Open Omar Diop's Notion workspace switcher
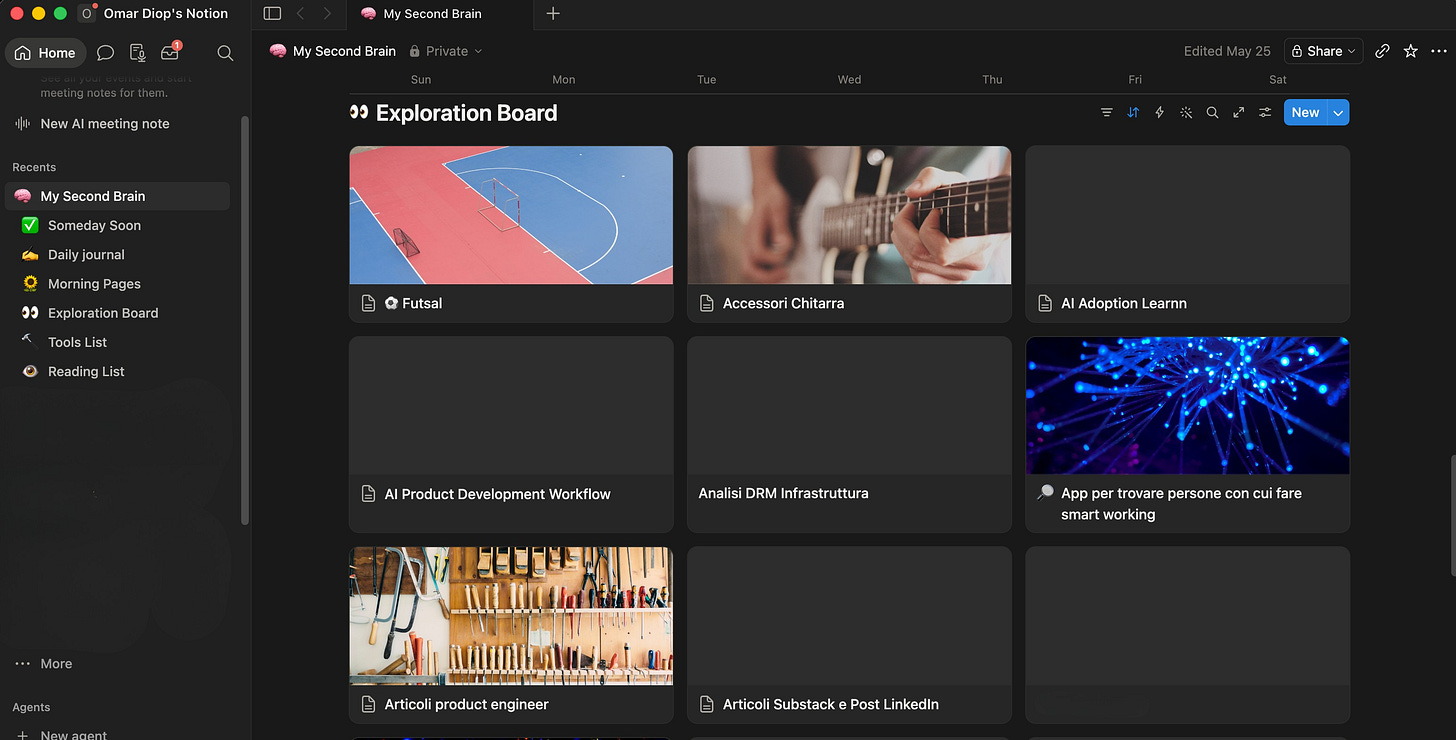This screenshot has height=740, width=1456. (x=154, y=14)
